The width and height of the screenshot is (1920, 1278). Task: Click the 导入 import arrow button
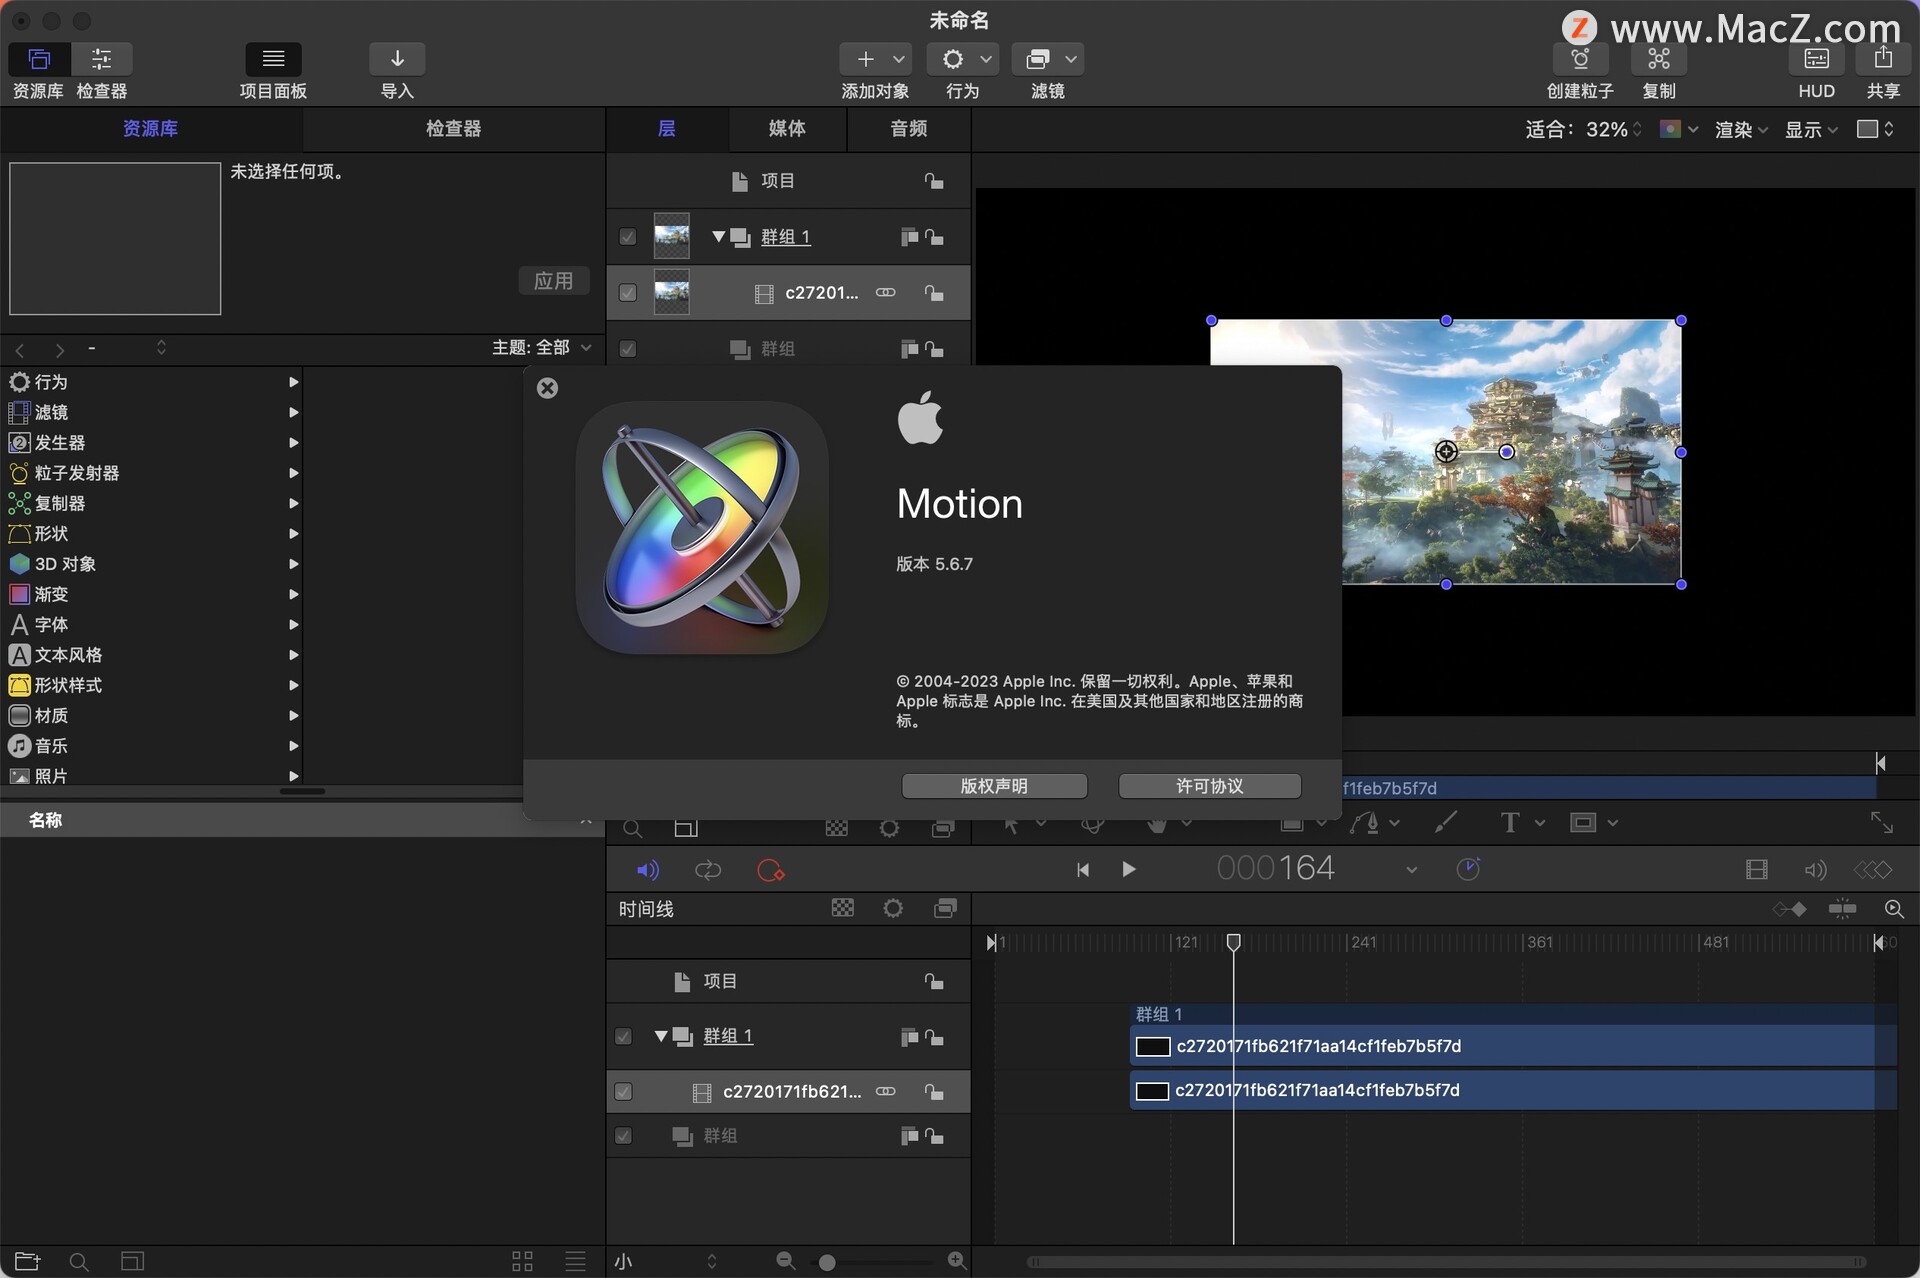(397, 59)
